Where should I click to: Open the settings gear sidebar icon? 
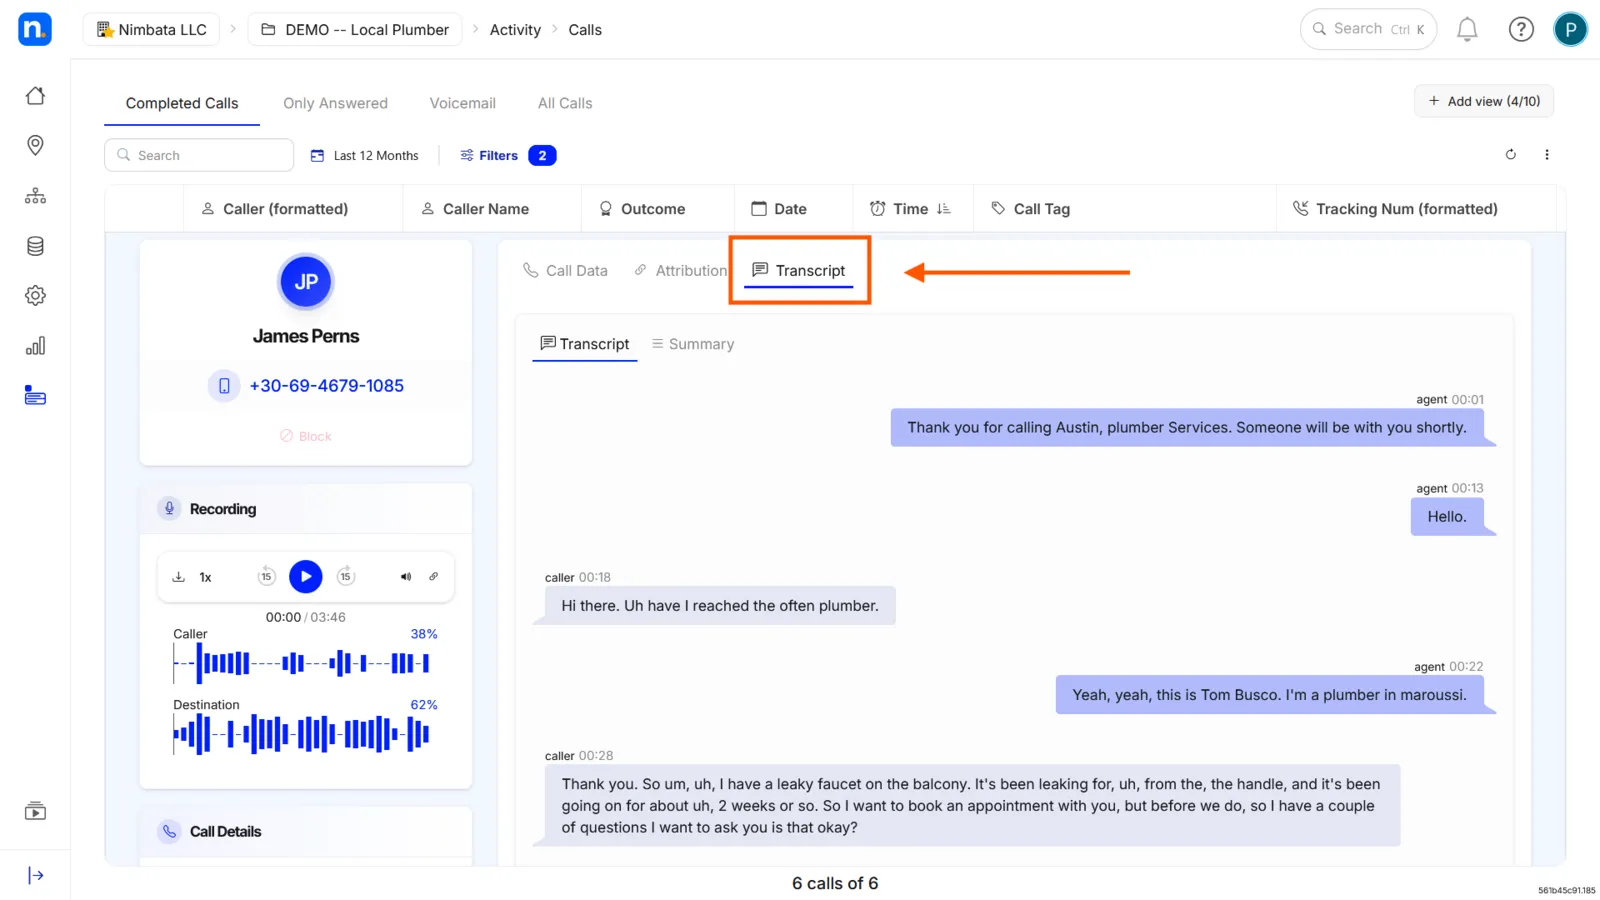(x=35, y=296)
